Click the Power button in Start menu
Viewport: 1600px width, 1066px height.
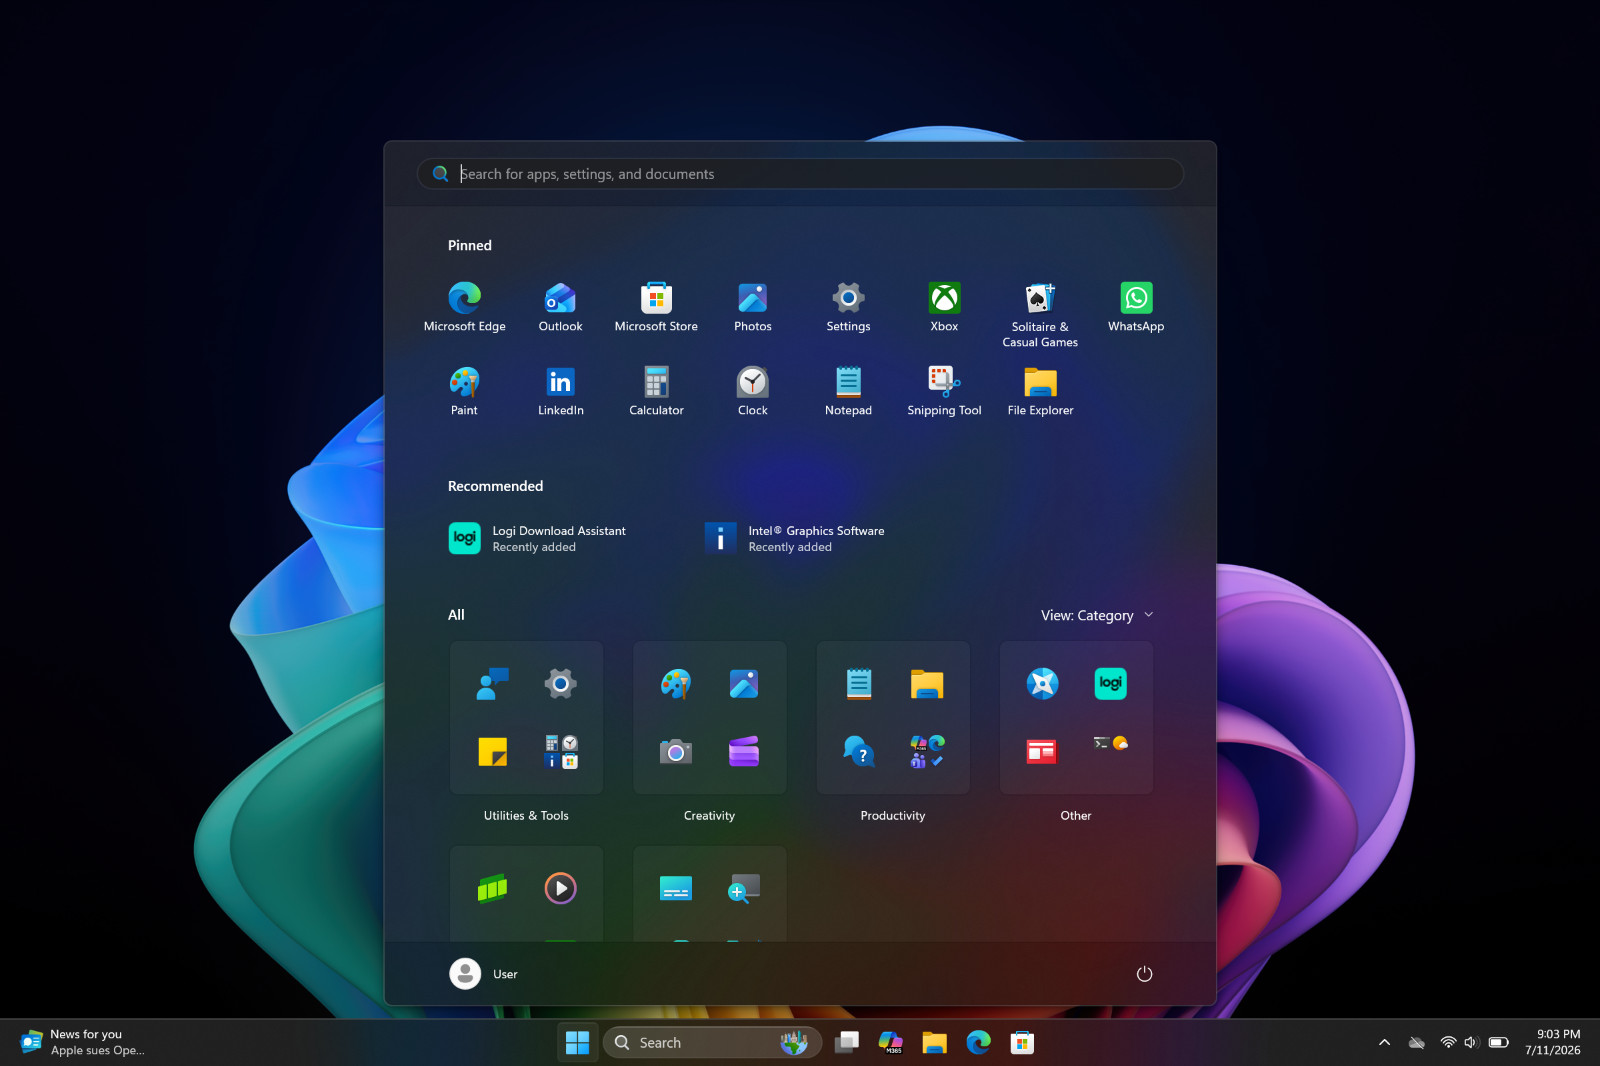tap(1144, 974)
